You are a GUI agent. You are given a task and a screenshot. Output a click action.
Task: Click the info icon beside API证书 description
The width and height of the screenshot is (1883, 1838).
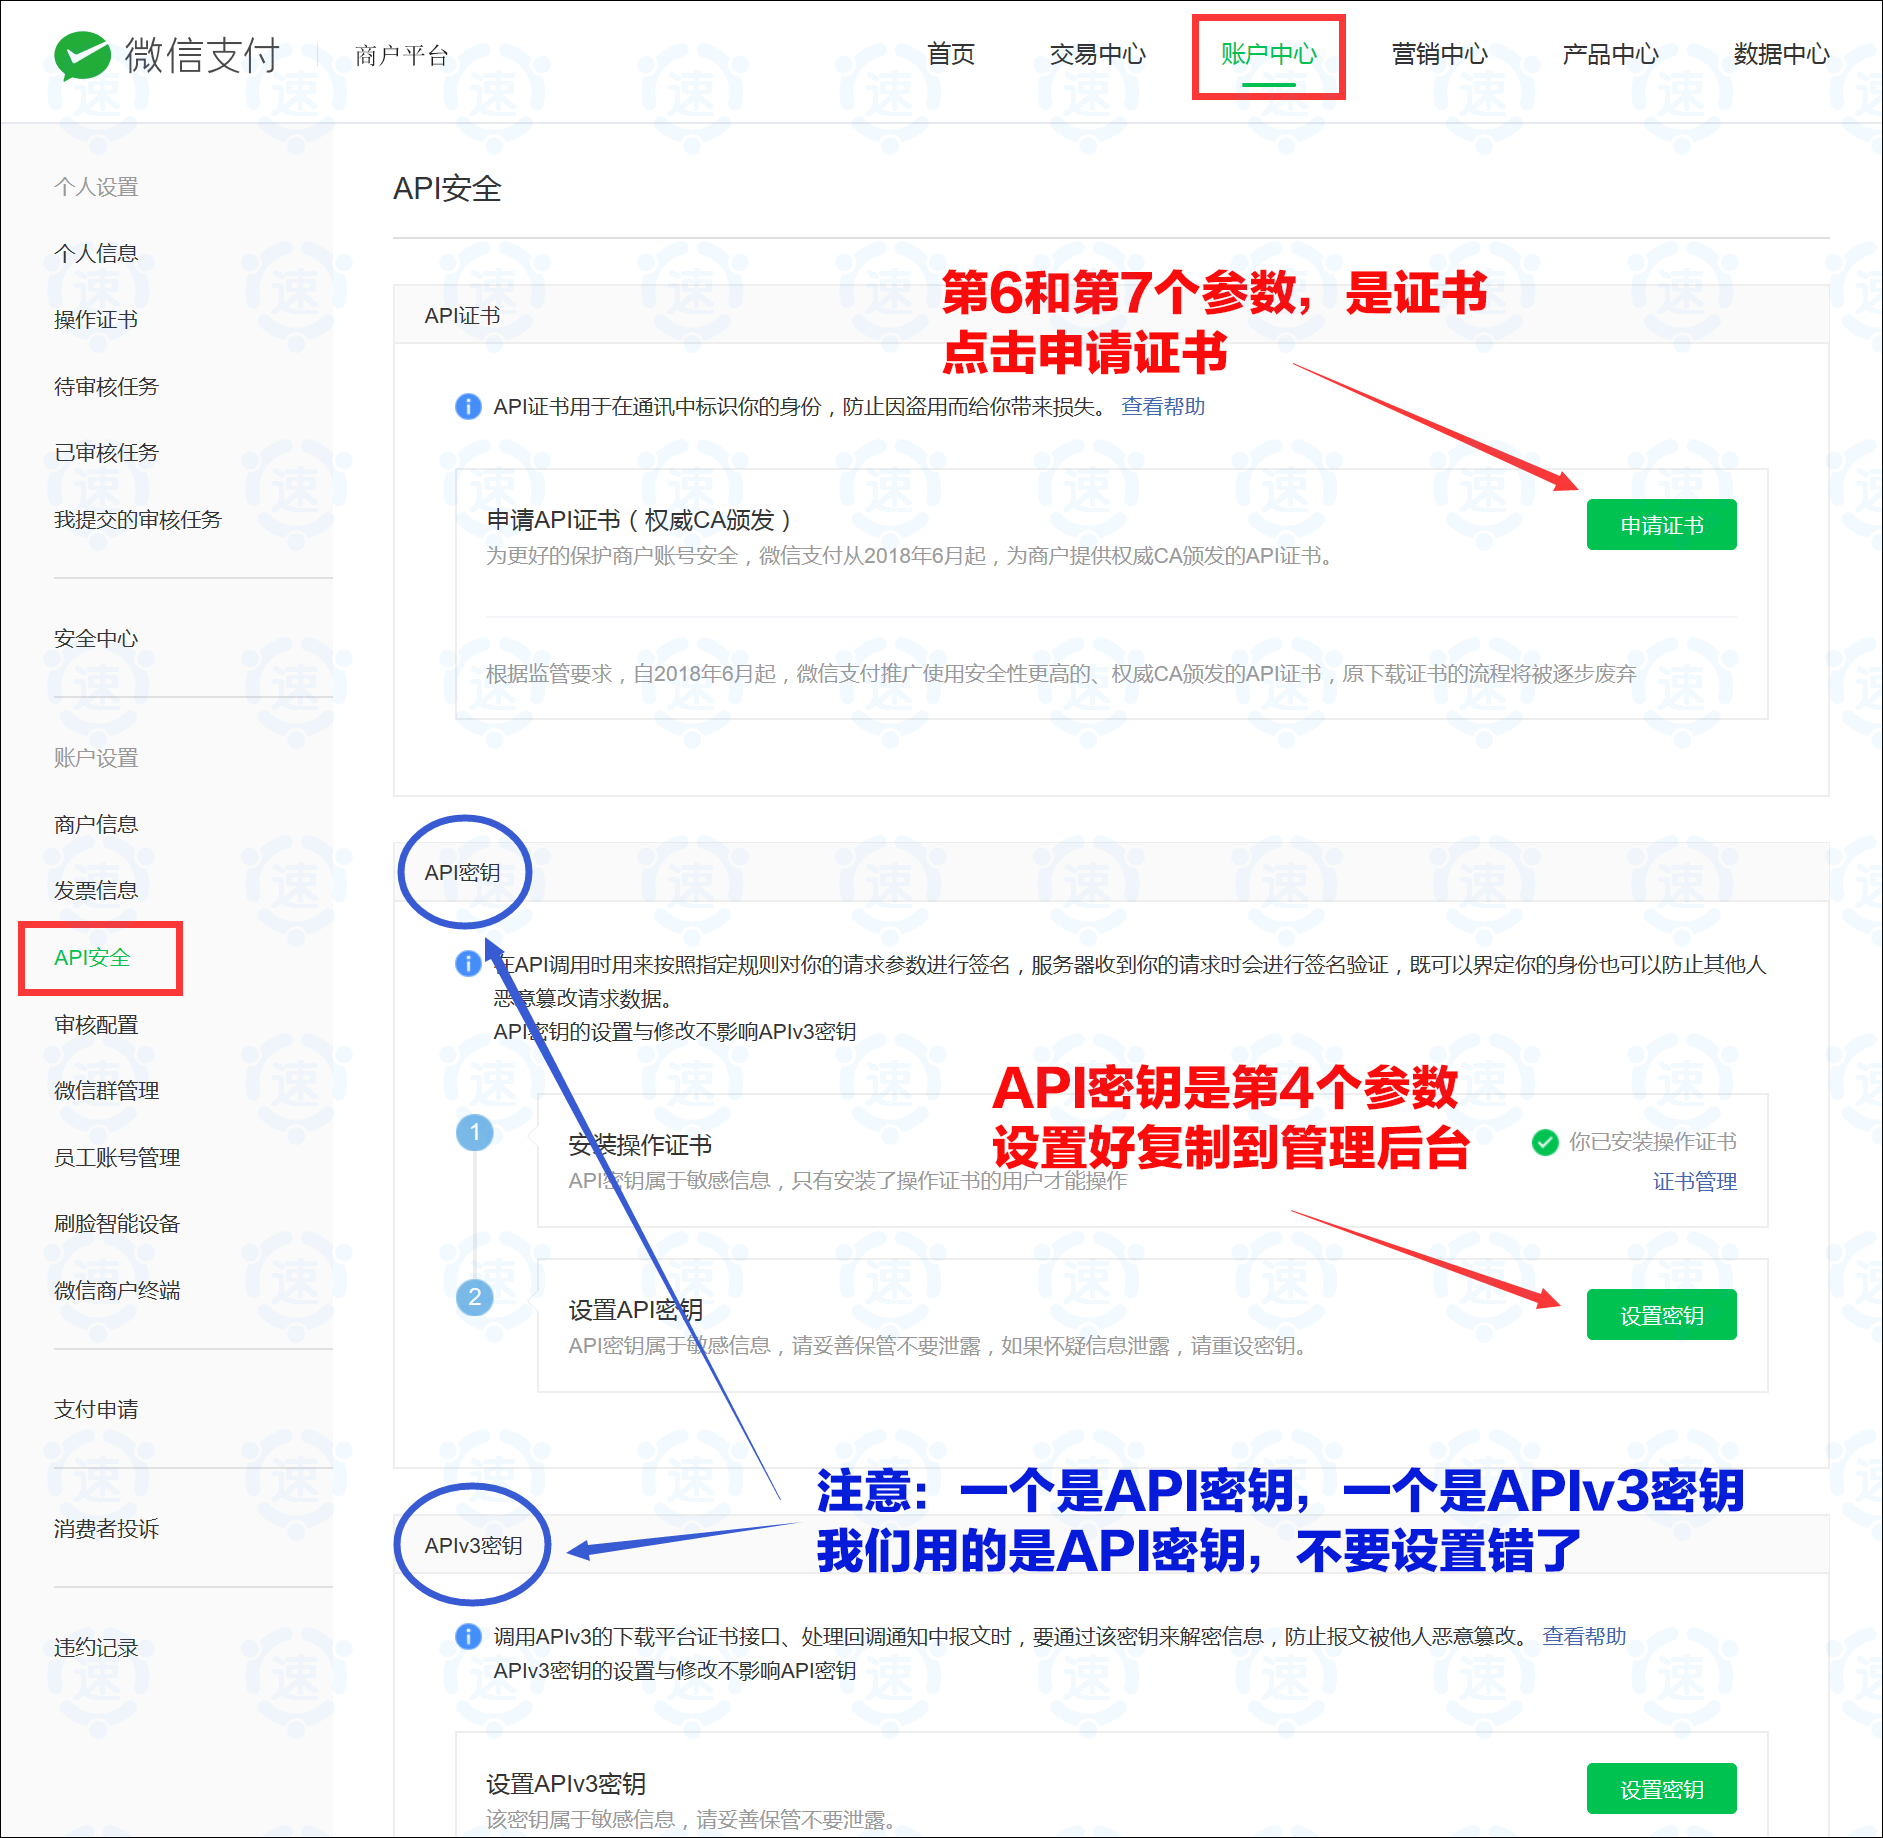468,407
